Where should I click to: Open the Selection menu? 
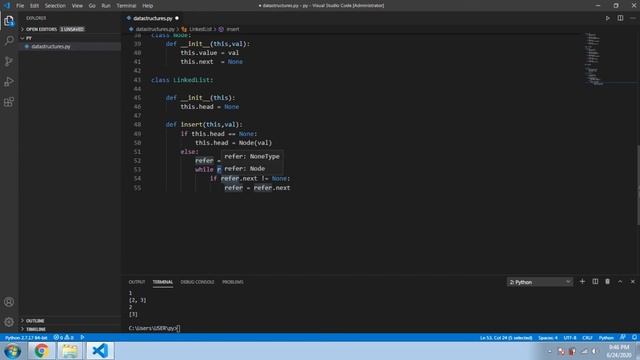tap(55, 6)
